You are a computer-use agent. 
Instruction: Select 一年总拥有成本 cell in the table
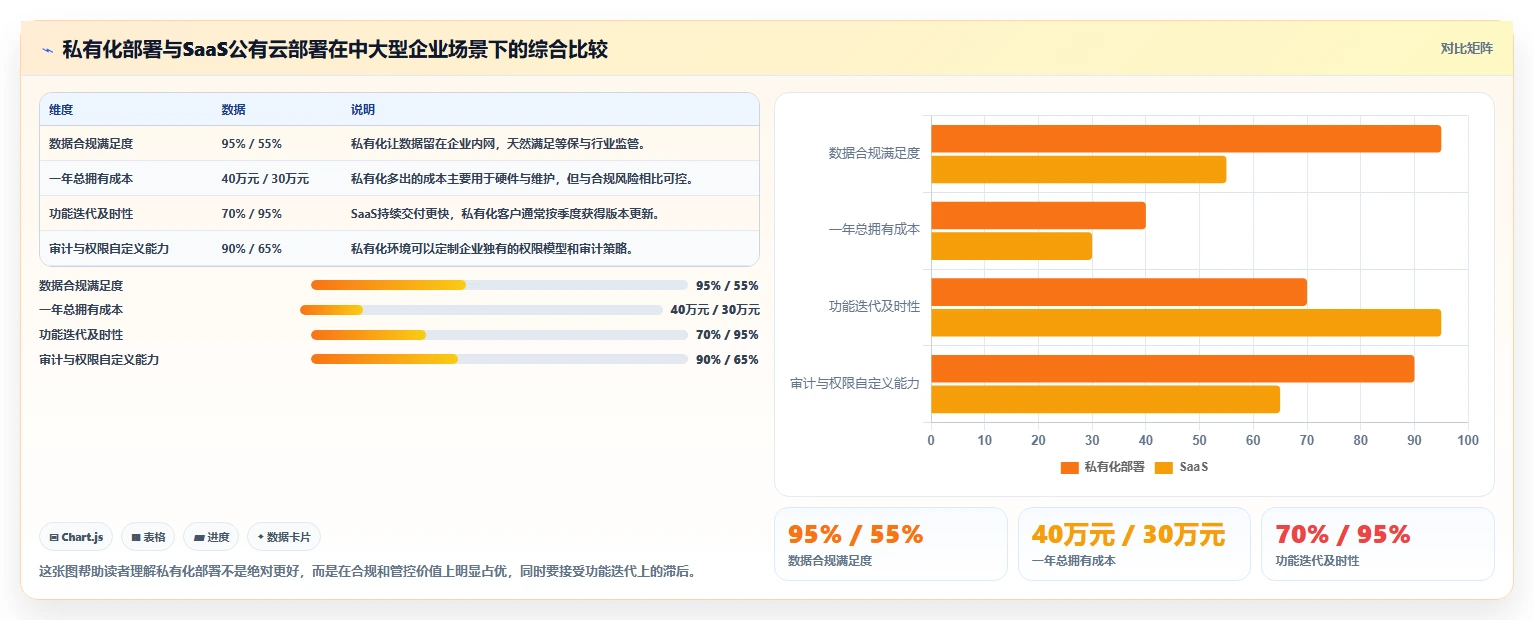(91, 179)
